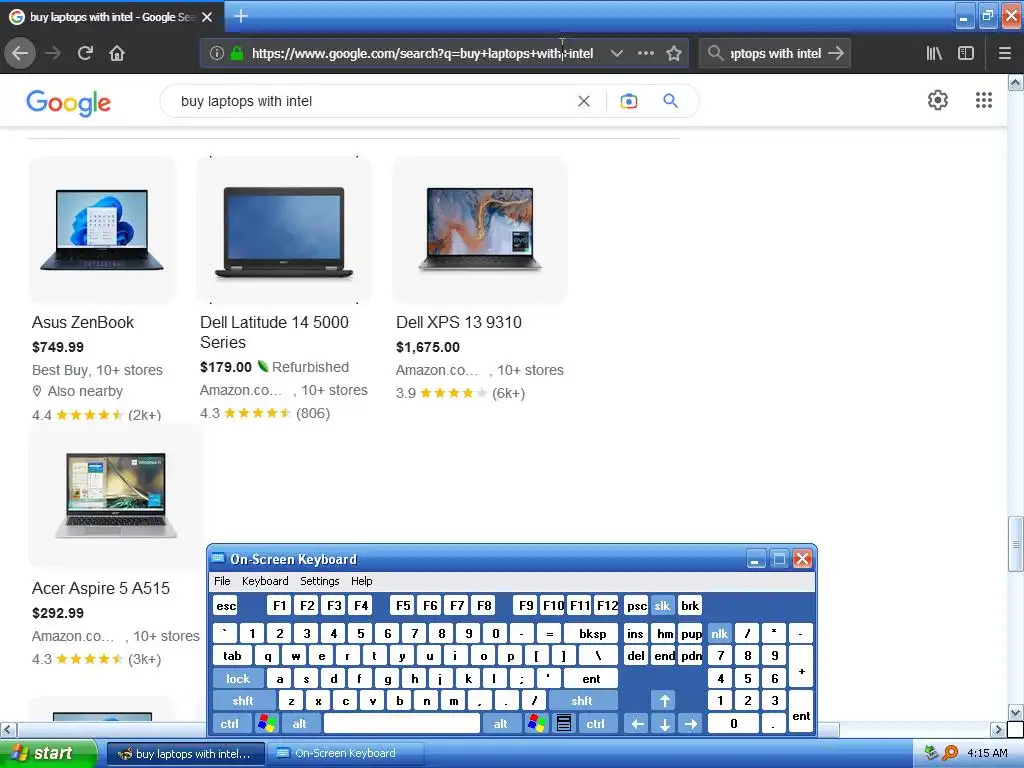Go back using Firefox back arrow
The height and width of the screenshot is (768, 1024).
pyautogui.click(x=20, y=53)
